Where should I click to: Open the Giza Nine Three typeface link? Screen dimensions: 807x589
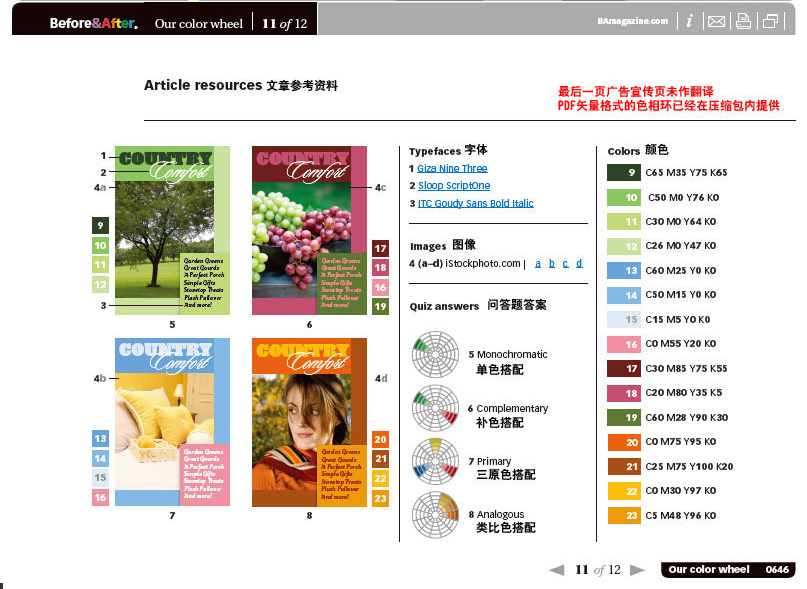(452, 168)
